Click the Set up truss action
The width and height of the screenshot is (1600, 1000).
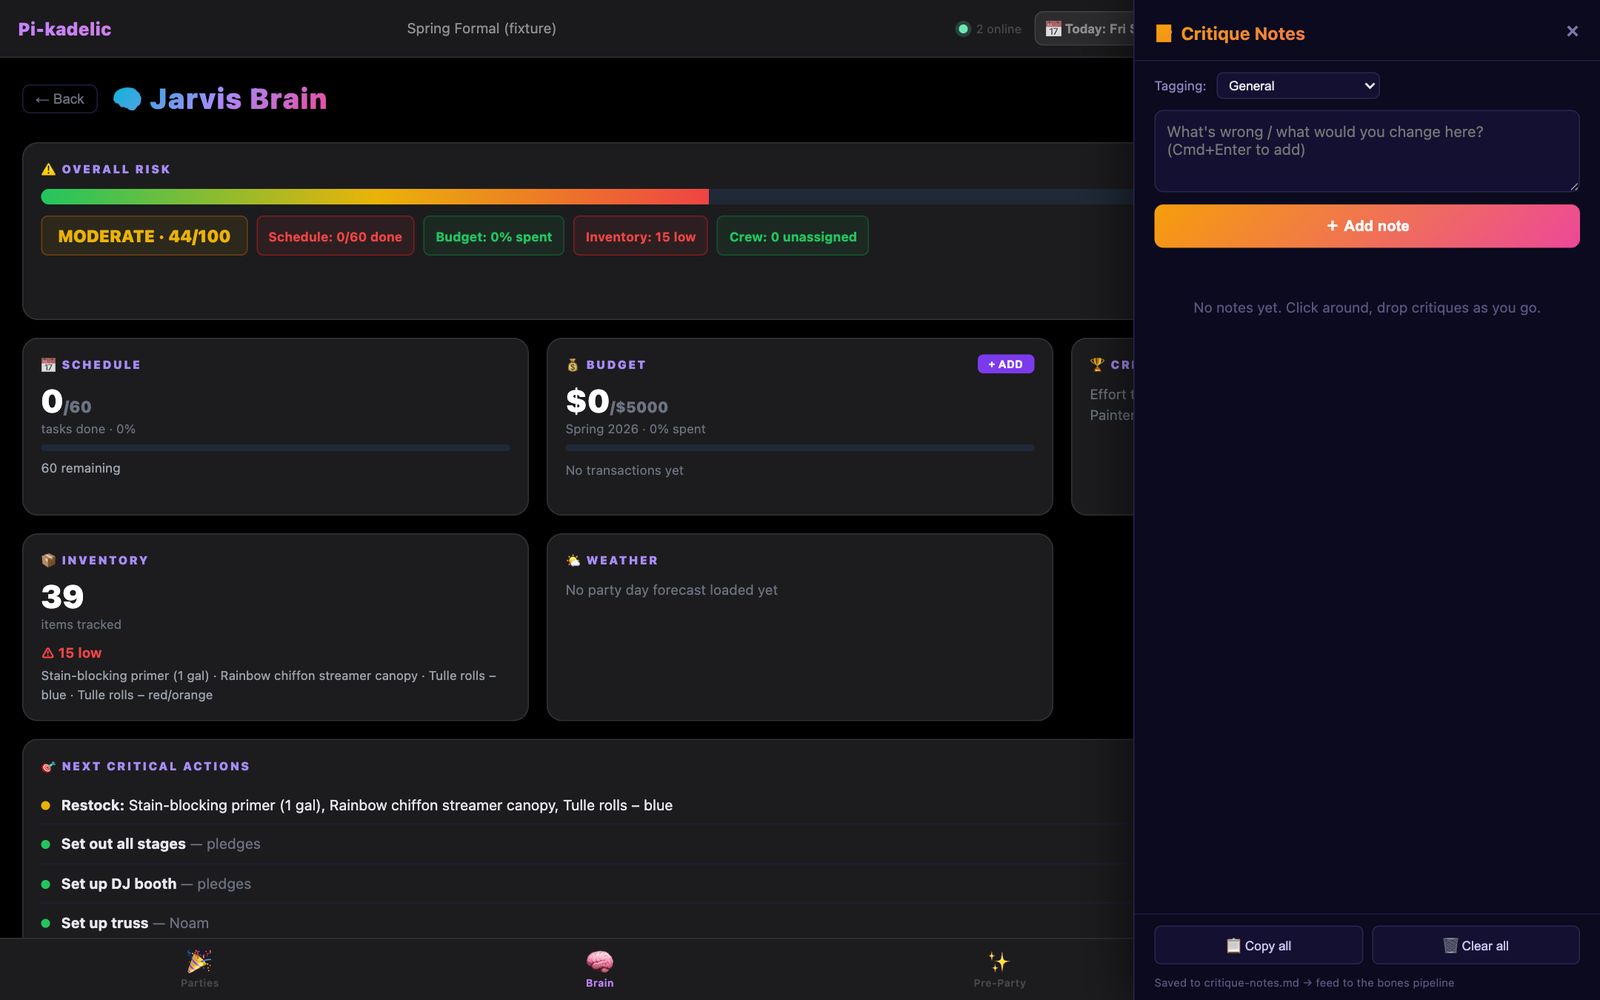point(586,923)
